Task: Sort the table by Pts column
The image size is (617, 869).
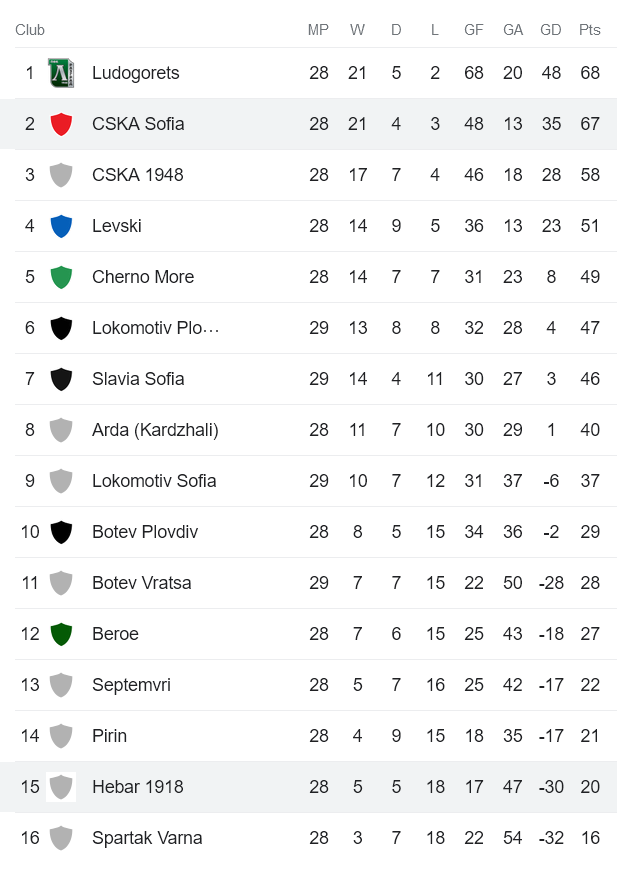Action: click(589, 30)
